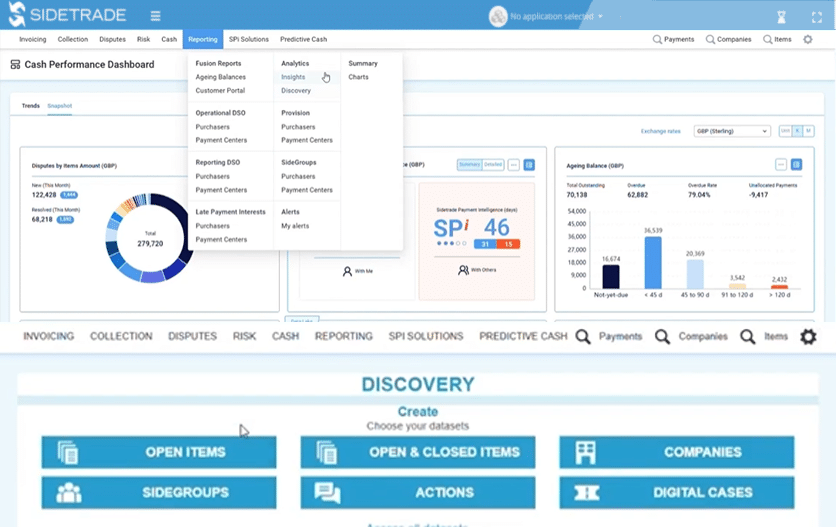
Task: Select Purchasers under Operational DSO
Action: click(x=212, y=127)
